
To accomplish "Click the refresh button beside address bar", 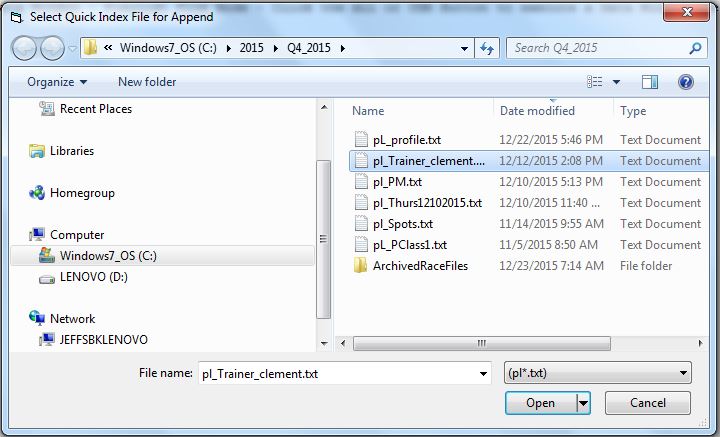I will [x=488, y=48].
